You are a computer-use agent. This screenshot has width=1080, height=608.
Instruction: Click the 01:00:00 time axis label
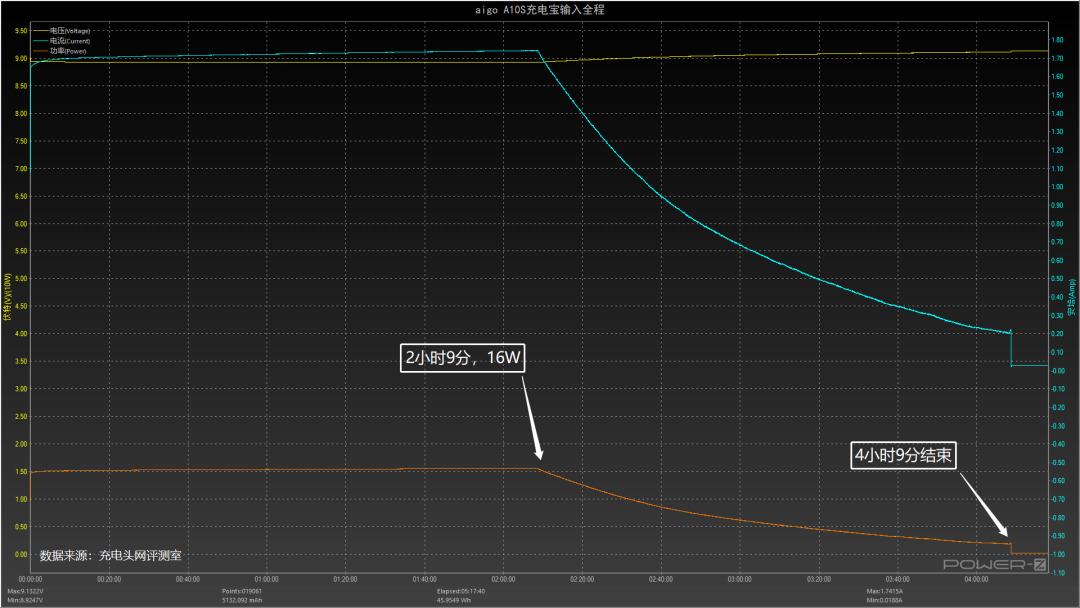[x=267, y=580]
